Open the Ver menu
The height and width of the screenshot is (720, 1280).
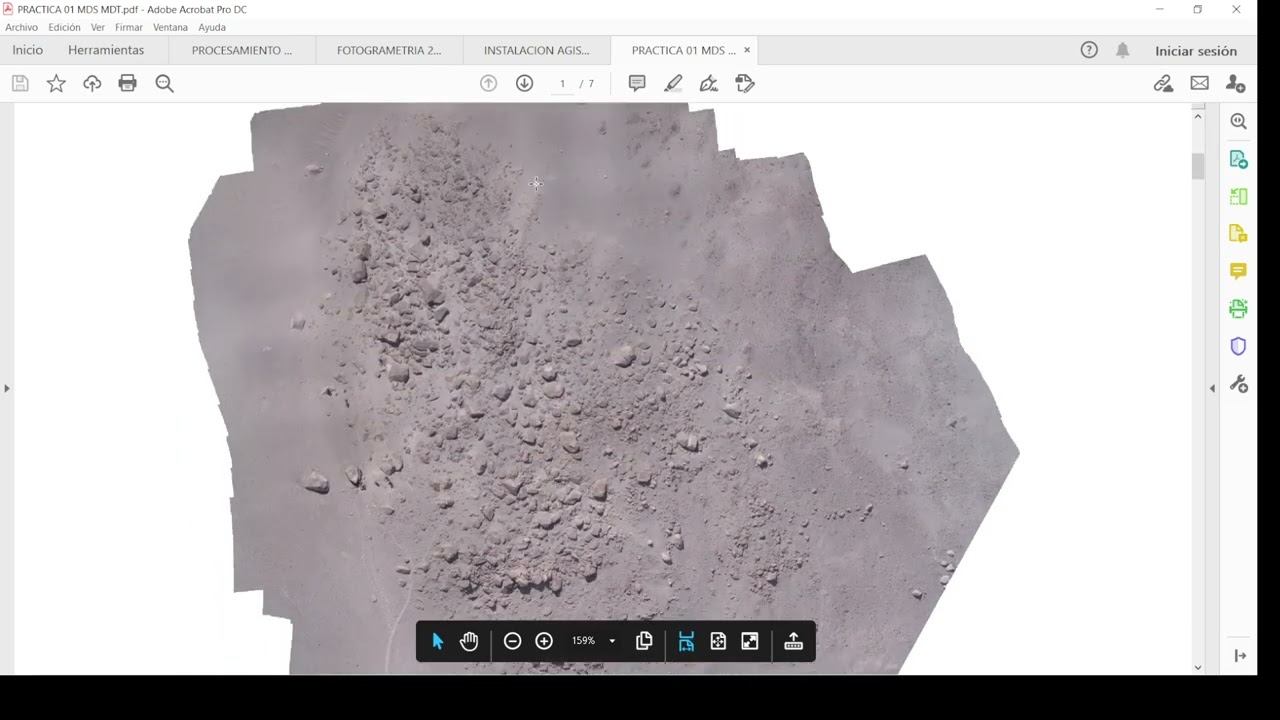(98, 27)
